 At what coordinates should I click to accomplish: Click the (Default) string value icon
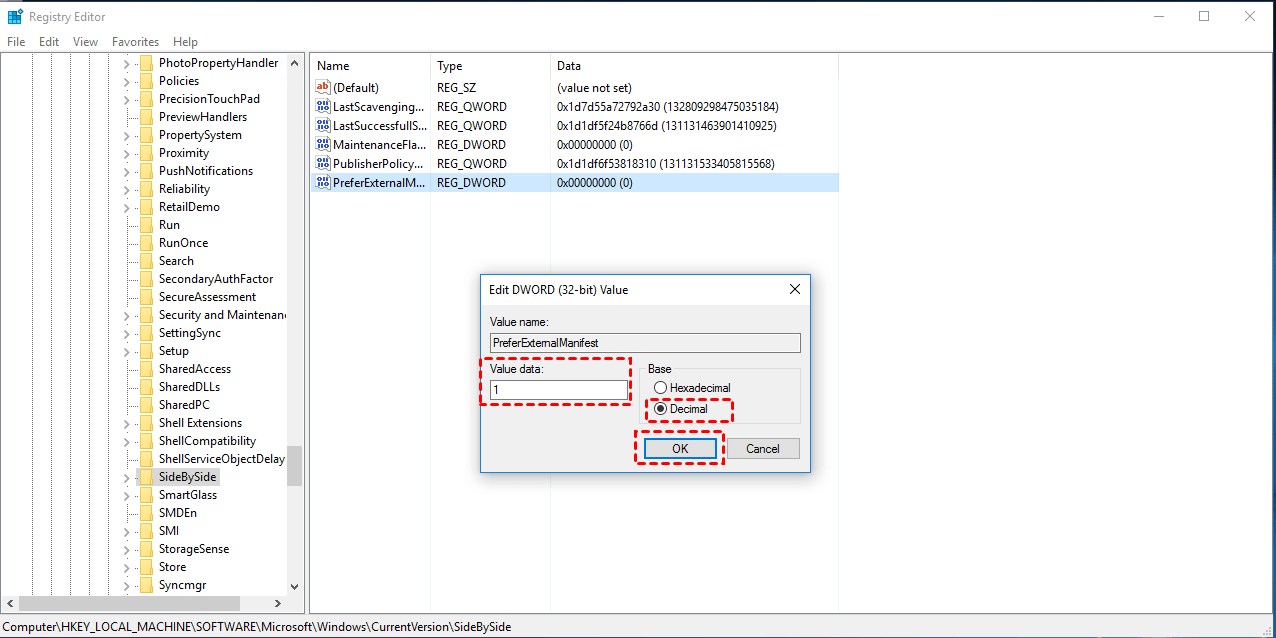click(x=322, y=88)
